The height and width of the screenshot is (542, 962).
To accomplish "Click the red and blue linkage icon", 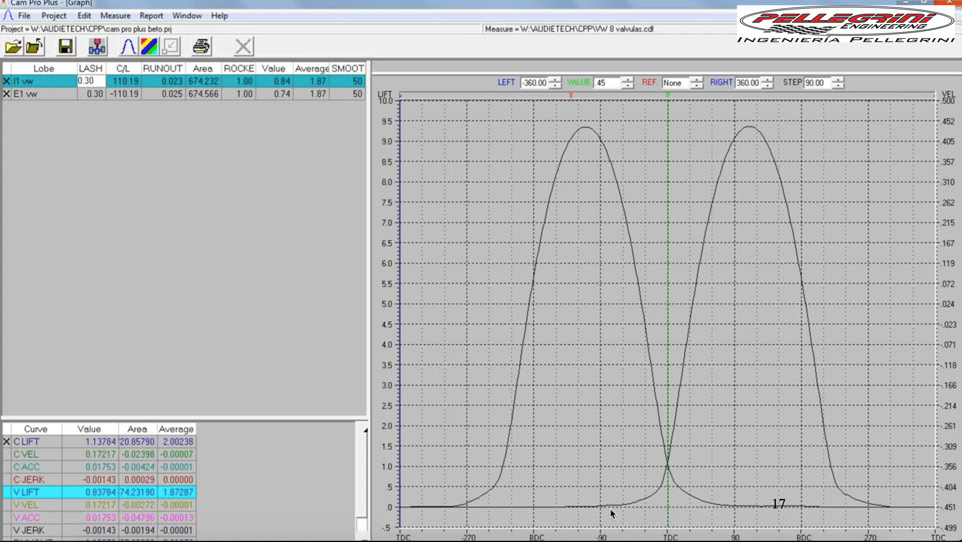I will [x=97, y=47].
